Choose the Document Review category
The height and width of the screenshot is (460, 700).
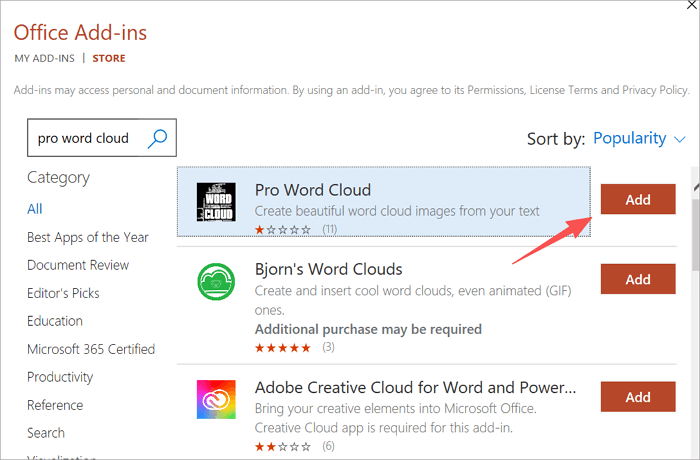[x=78, y=265]
